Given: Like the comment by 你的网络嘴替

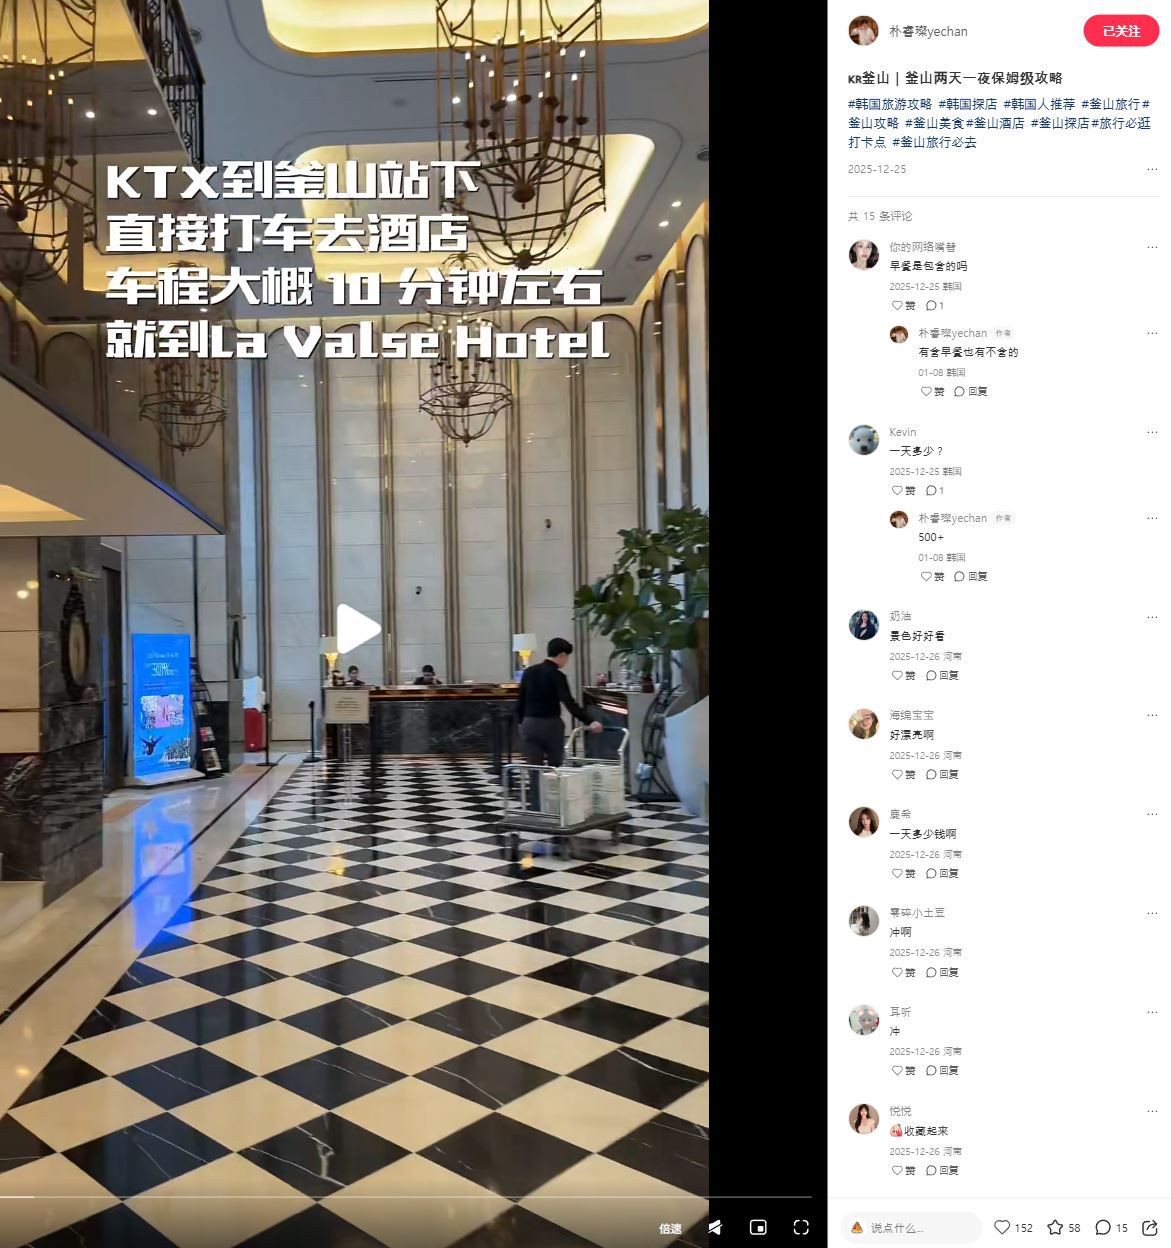Looking at the screenshot, I should pyautogui.click(x=903, y=306).
